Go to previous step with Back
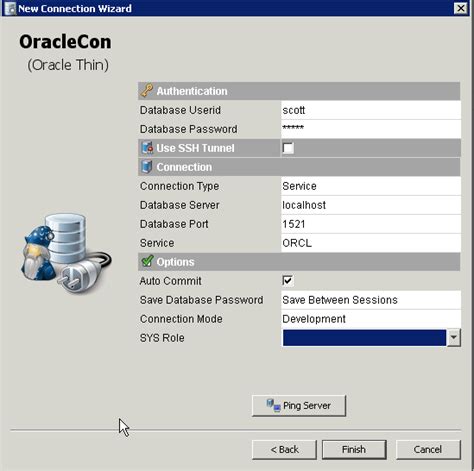Image resolution: width=474 pixels, height=471 pixels. 284,449
